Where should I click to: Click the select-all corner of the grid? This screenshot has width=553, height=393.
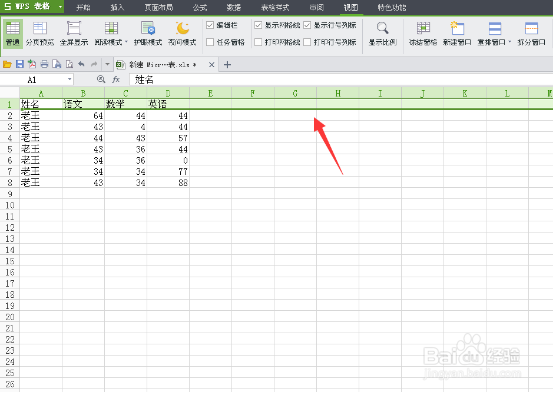click(10, 93)
